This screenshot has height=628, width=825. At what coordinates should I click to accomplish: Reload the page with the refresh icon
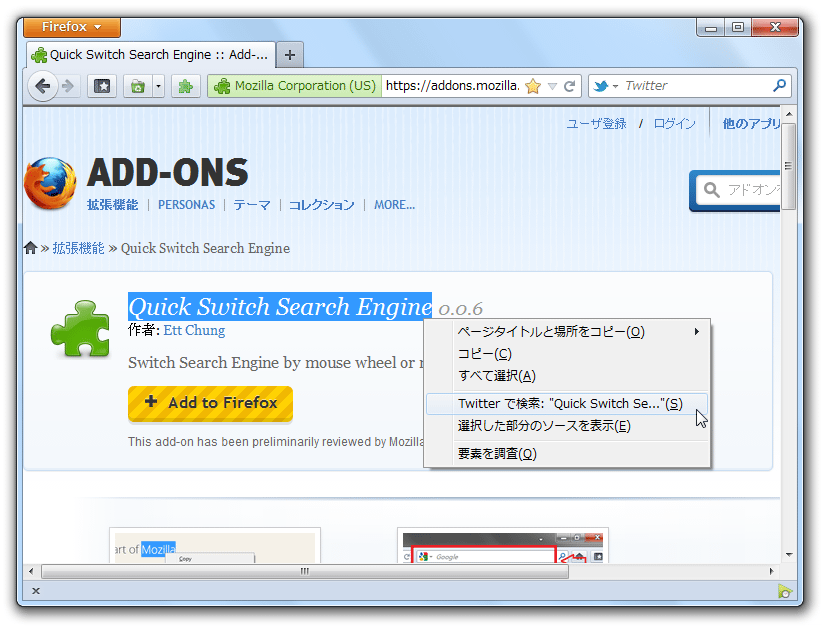coord(569,86)
